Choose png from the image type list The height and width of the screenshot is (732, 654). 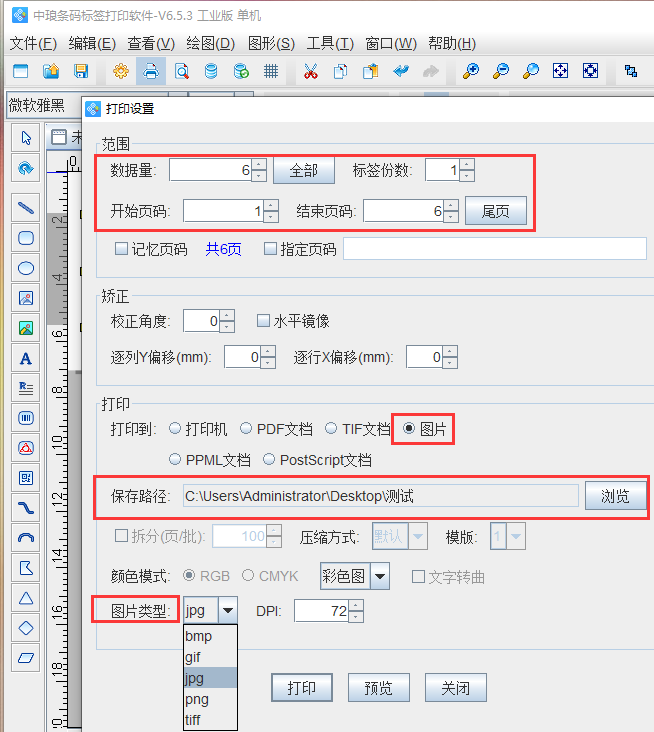pos(197,699)
